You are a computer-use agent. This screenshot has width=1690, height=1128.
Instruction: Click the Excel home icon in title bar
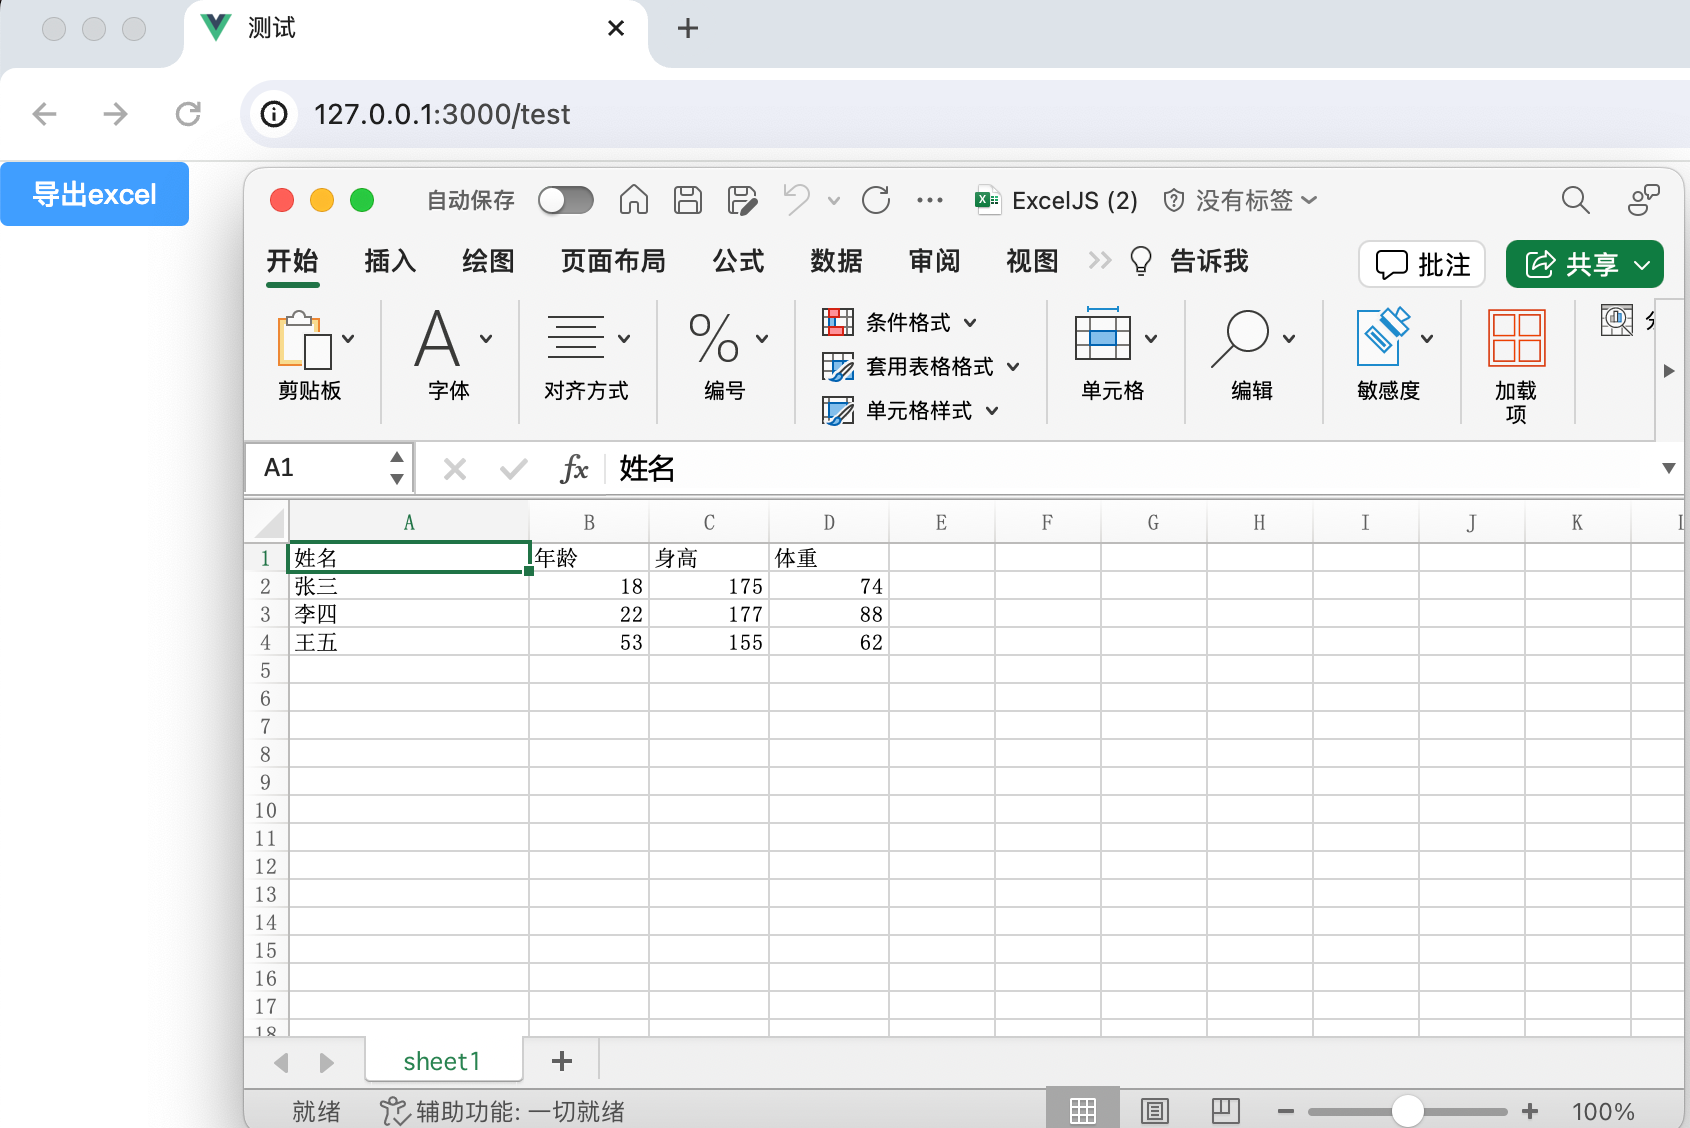point(633,200)
